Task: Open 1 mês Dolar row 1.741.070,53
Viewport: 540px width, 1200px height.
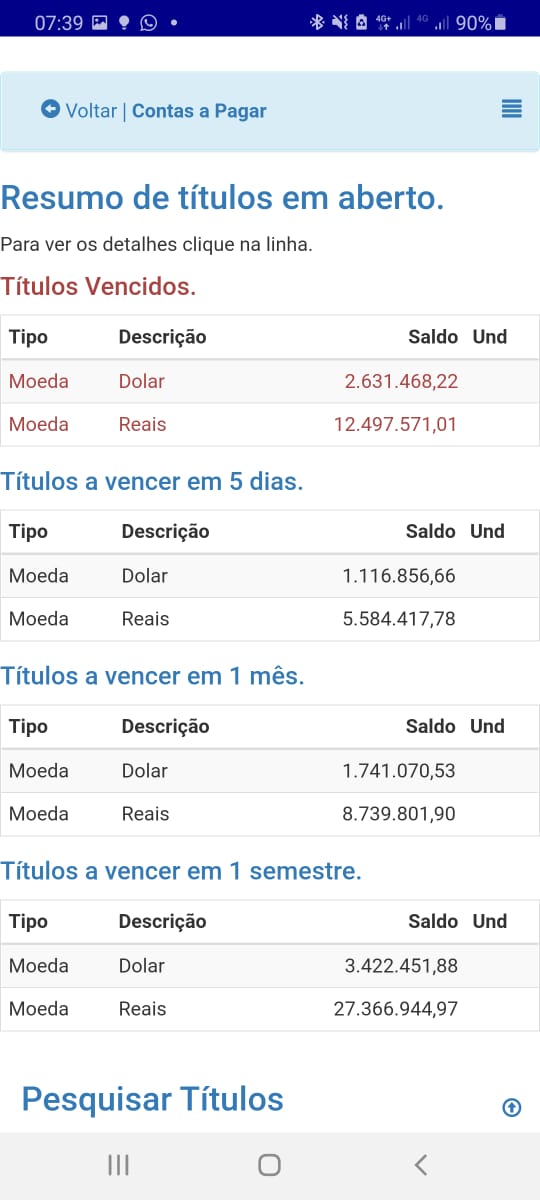Action: tap(270, 771)
